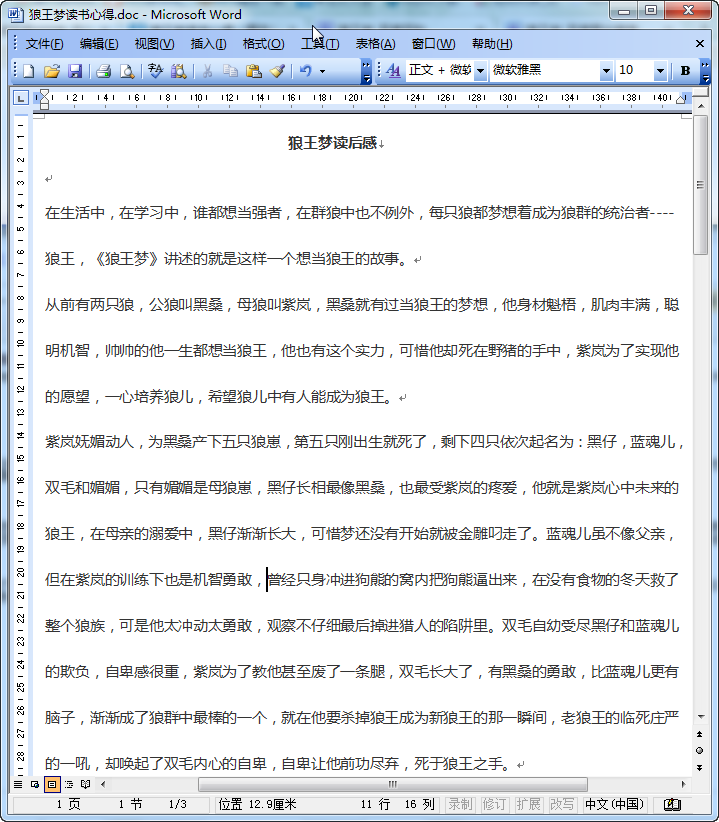Click the vertical scrollbar thumb
719x822 pixels.
700,185
